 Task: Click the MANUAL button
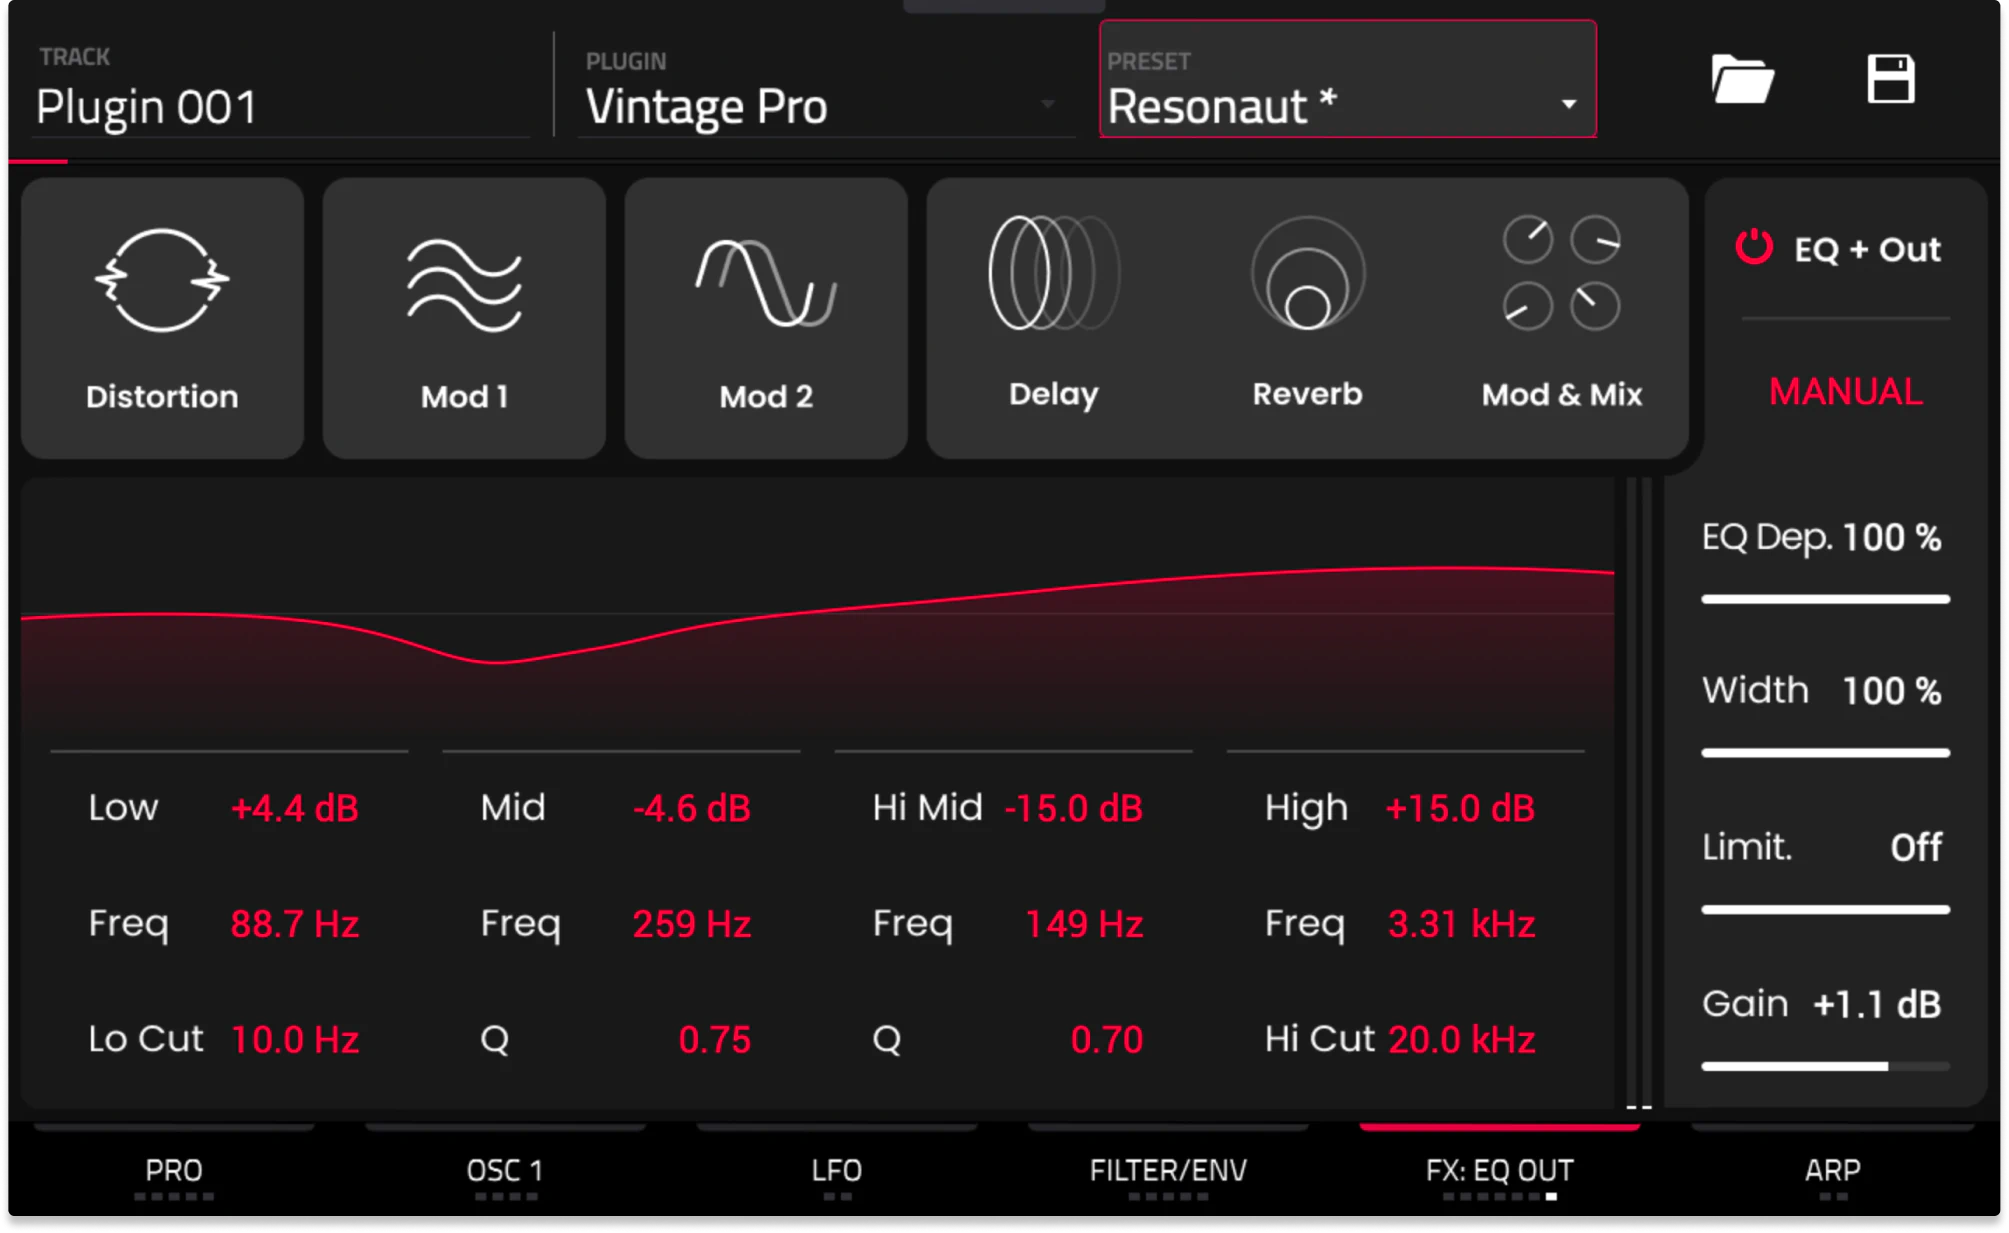click(x=1845, y=392)
